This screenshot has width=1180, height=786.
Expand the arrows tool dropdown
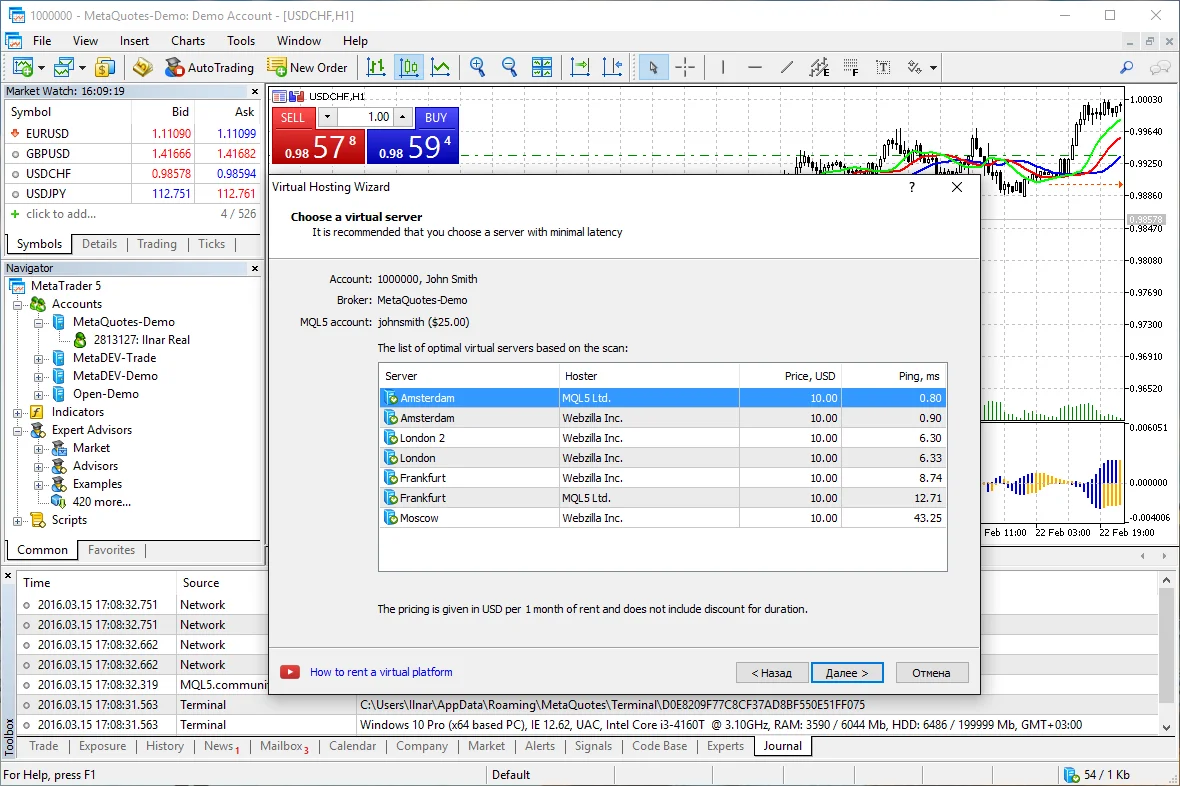tap(932, 67)
